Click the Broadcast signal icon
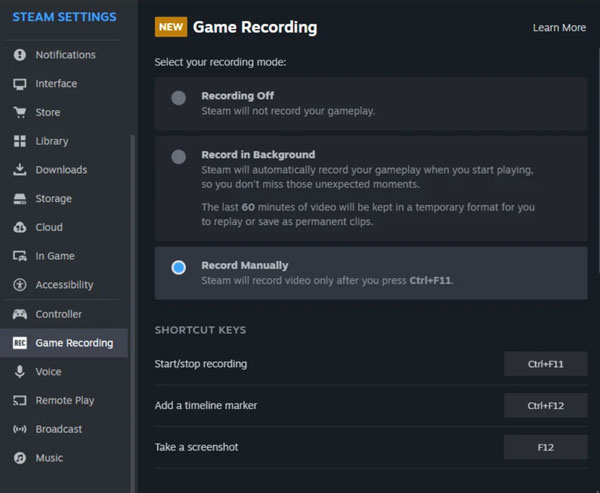Image resolution: width=600 pixels, height=493 pixels. click(20, 429)
